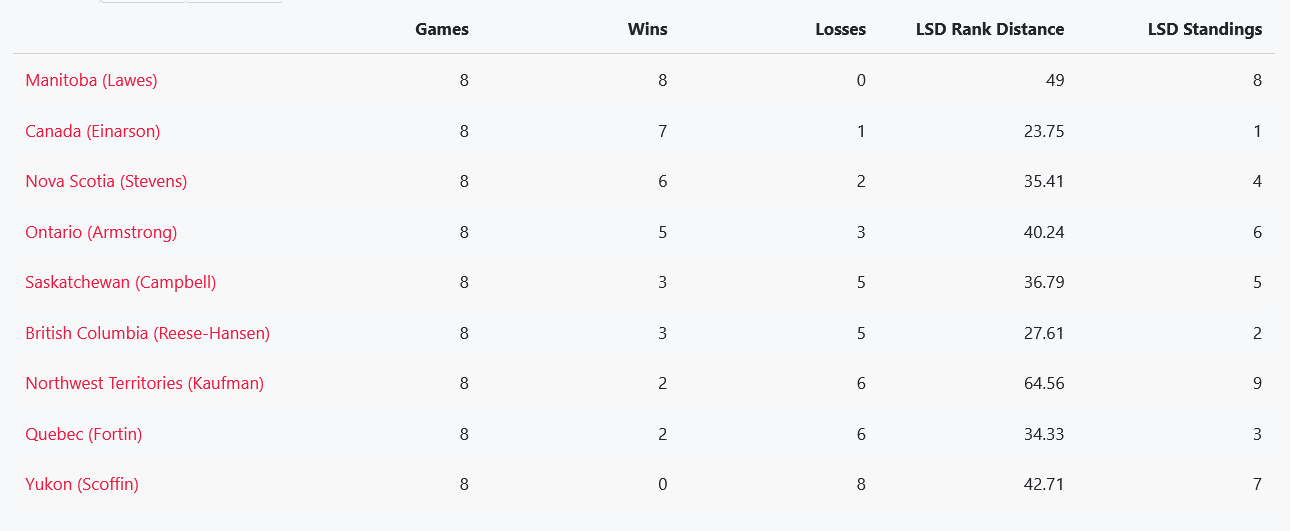Screen dimensions: 1291x531
Task: Click Quebec's LSD distance value 34.33
Action: click(1044, 434)
